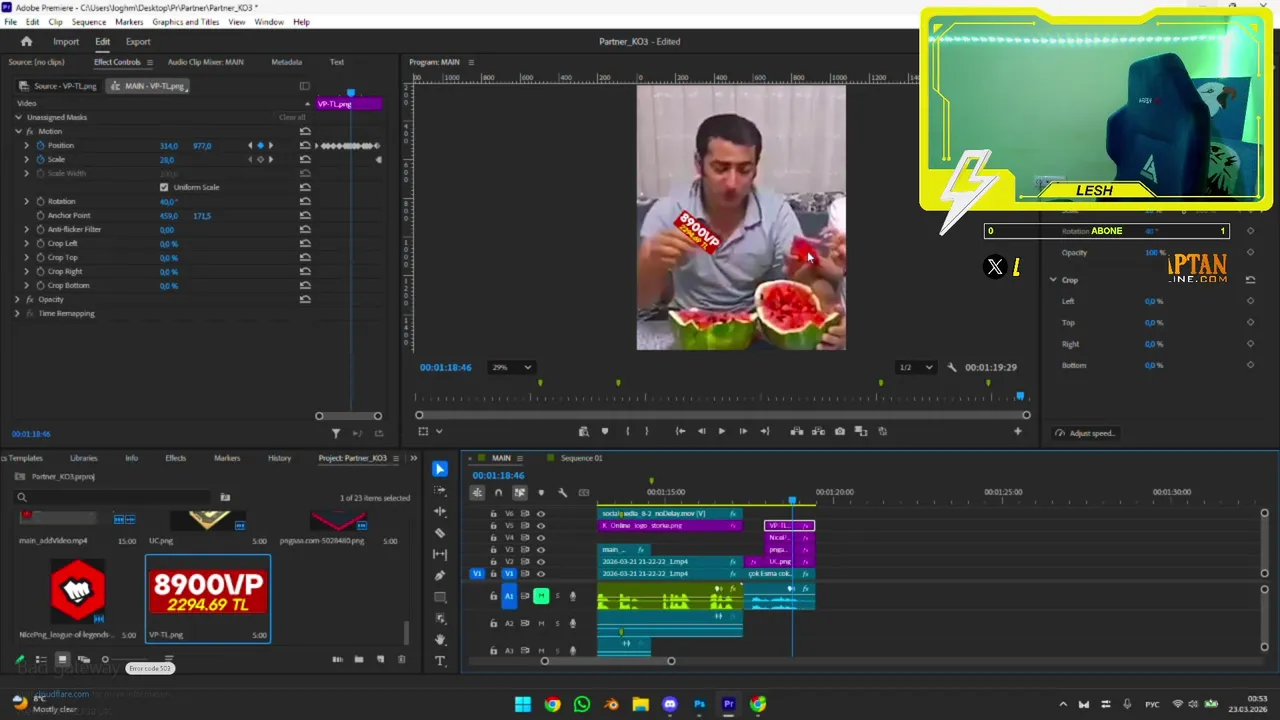Reset the Rotation parameter
The height and width of the screenshot is (720, 1280).
(x=305, y=201)
